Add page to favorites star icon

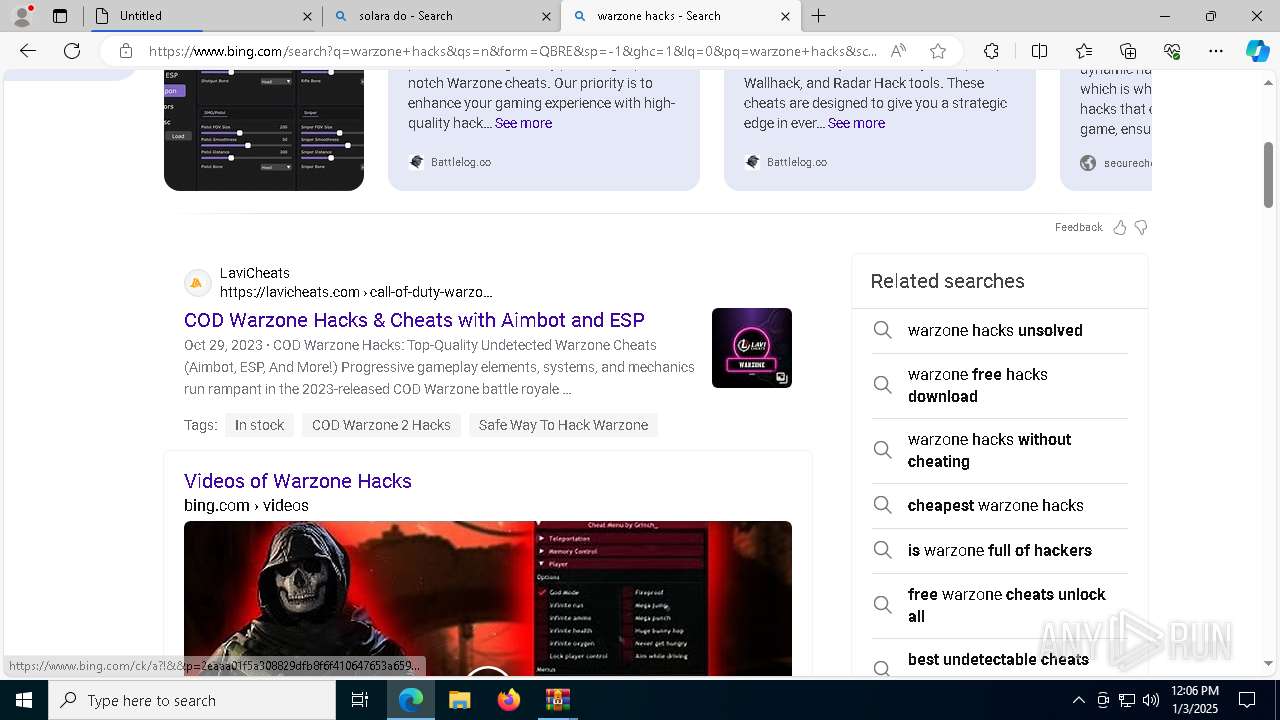pyautogui.click(x=937, y=51)
